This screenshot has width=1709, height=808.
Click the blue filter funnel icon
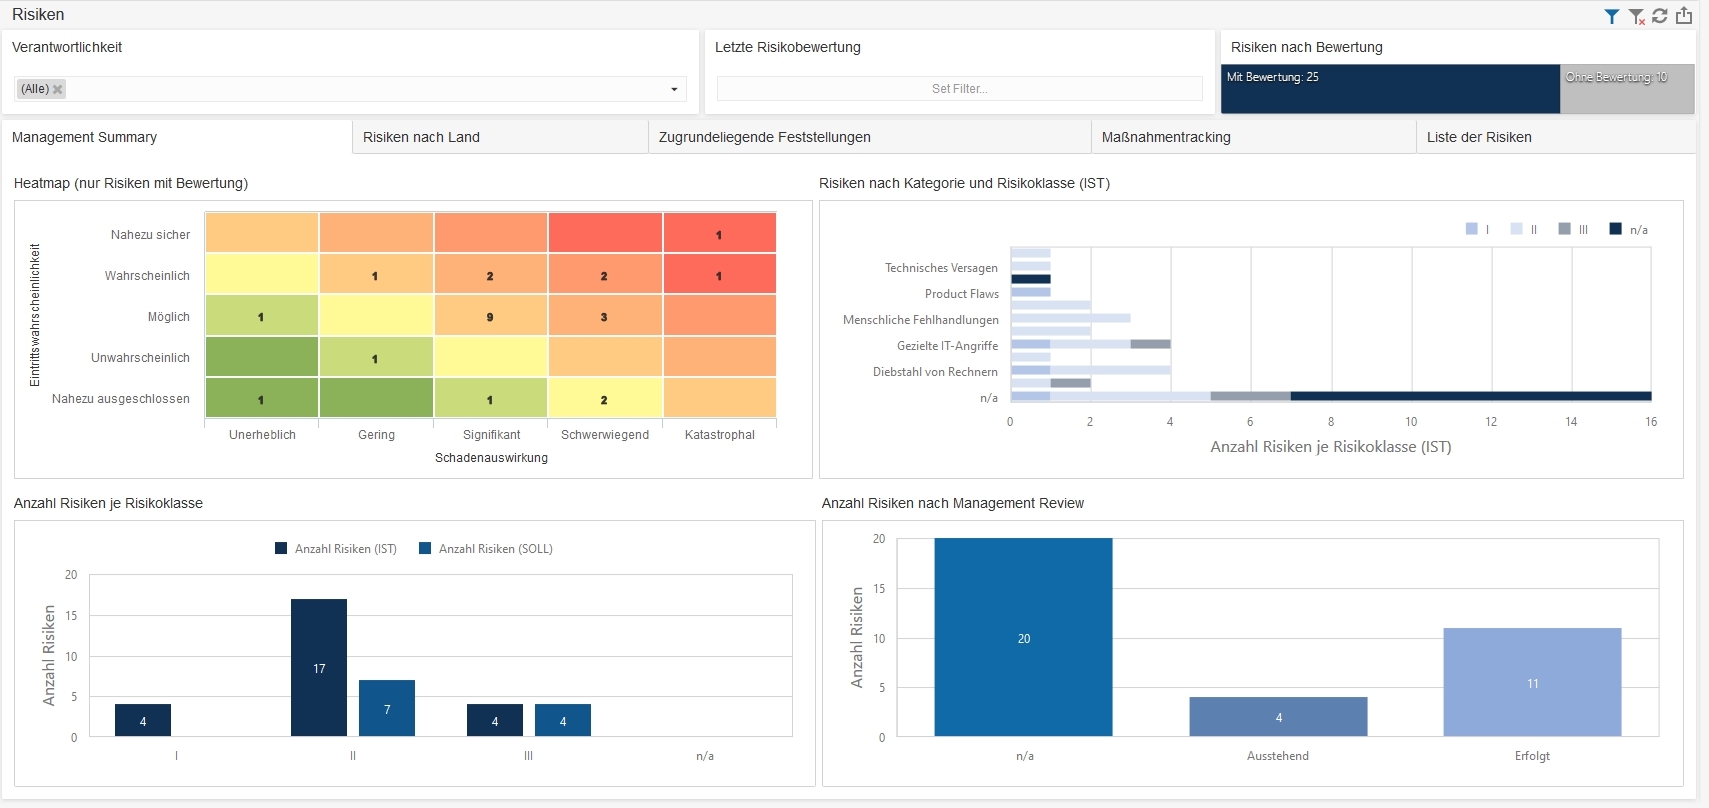pyautogui.click(x=1611, y=16)
